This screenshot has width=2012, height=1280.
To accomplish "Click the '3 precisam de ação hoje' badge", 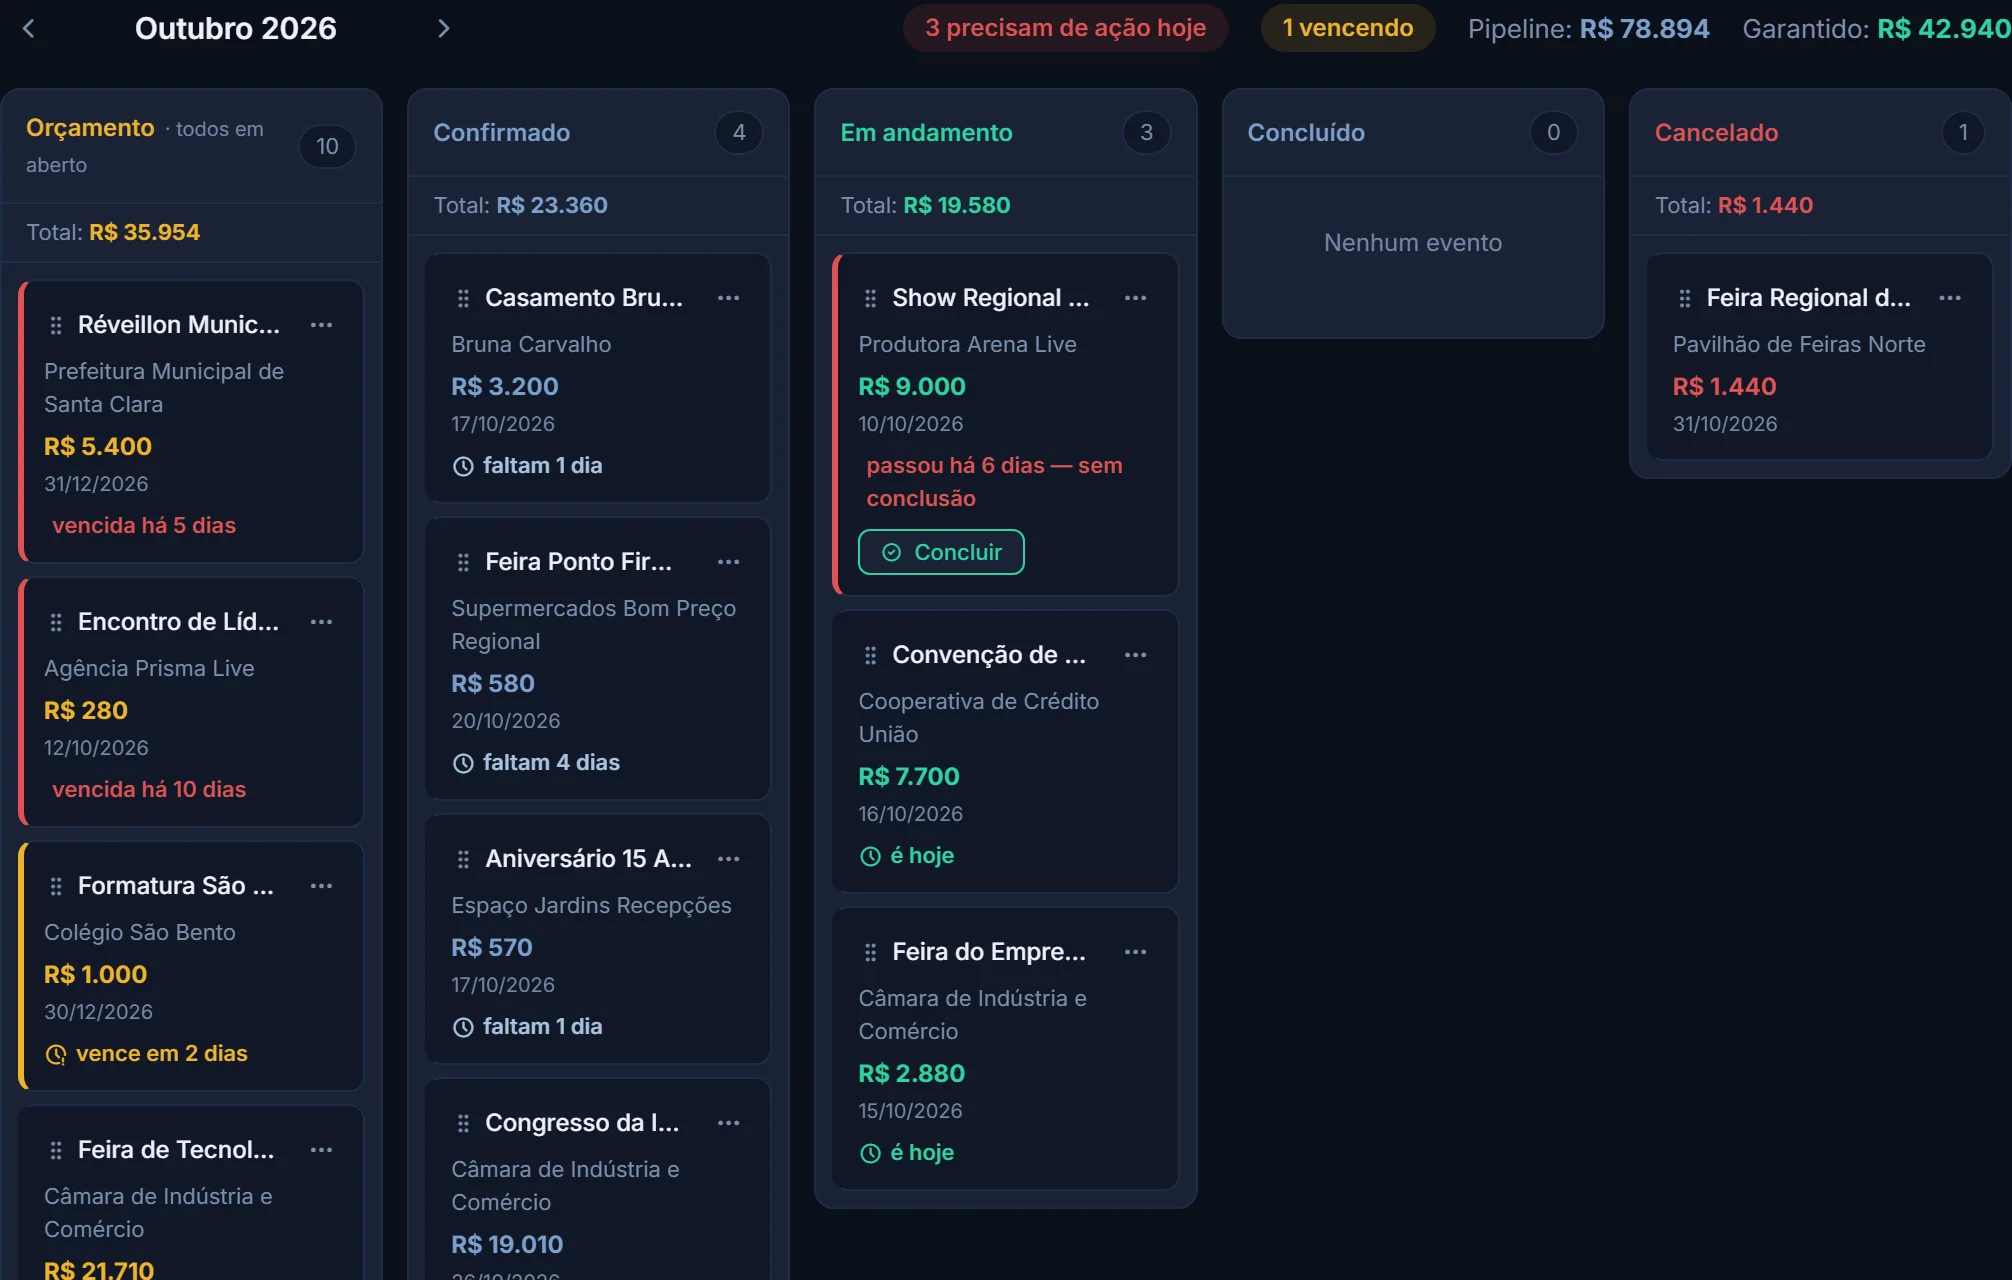I will 1065,28.
